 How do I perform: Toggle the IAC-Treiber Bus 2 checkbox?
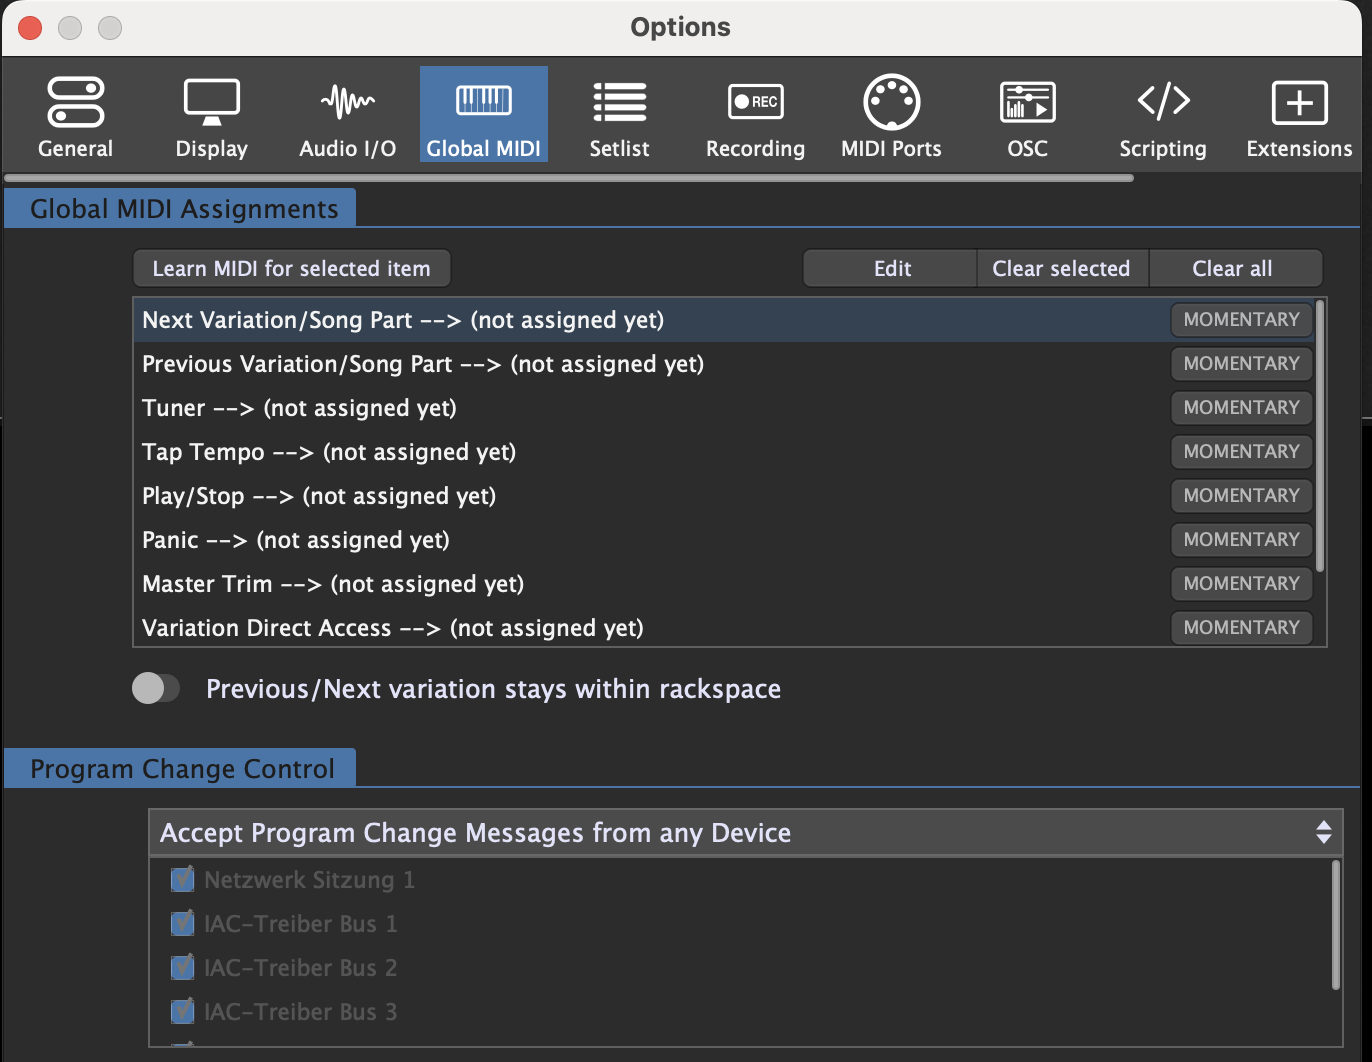coord(182,968)
